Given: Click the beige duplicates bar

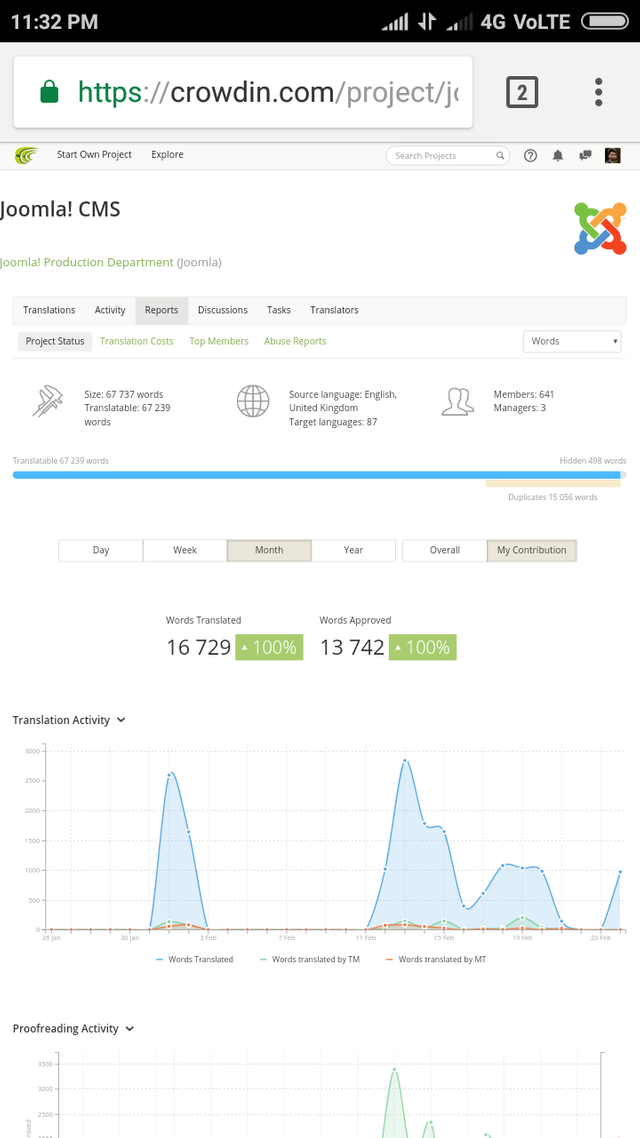Looking at the screenshot, I should [553, 483].
